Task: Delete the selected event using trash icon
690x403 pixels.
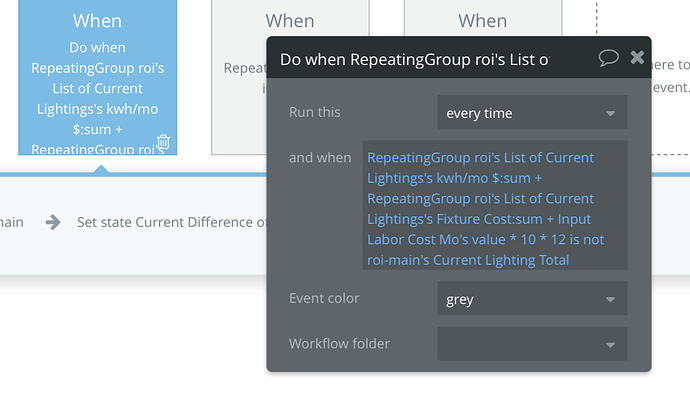Action: (164, 142)
